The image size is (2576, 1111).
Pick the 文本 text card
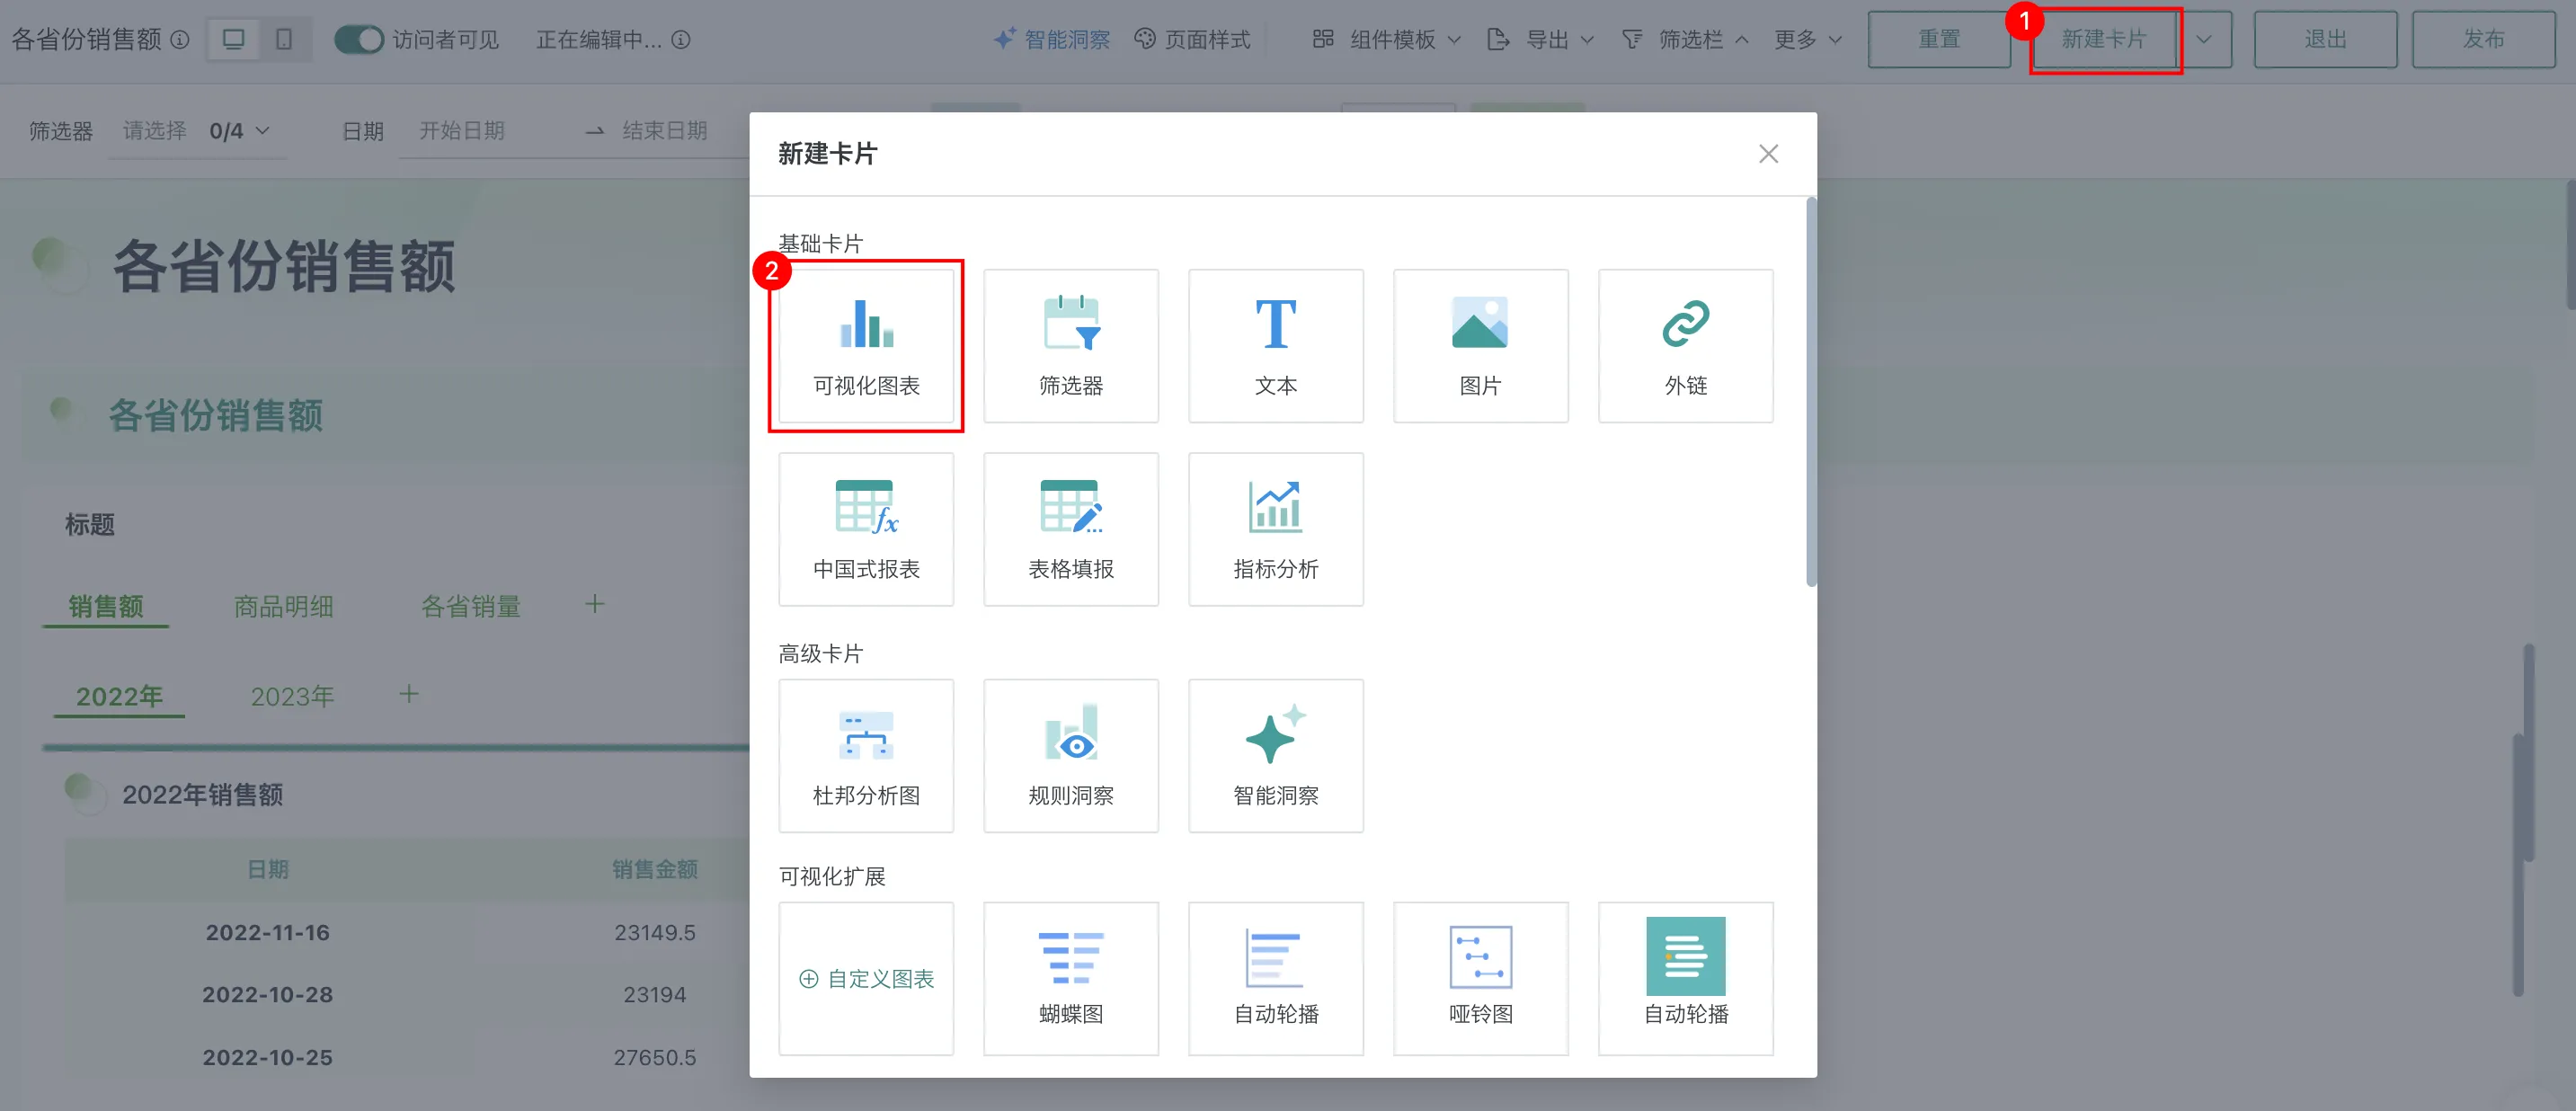tap(1275, 345)
